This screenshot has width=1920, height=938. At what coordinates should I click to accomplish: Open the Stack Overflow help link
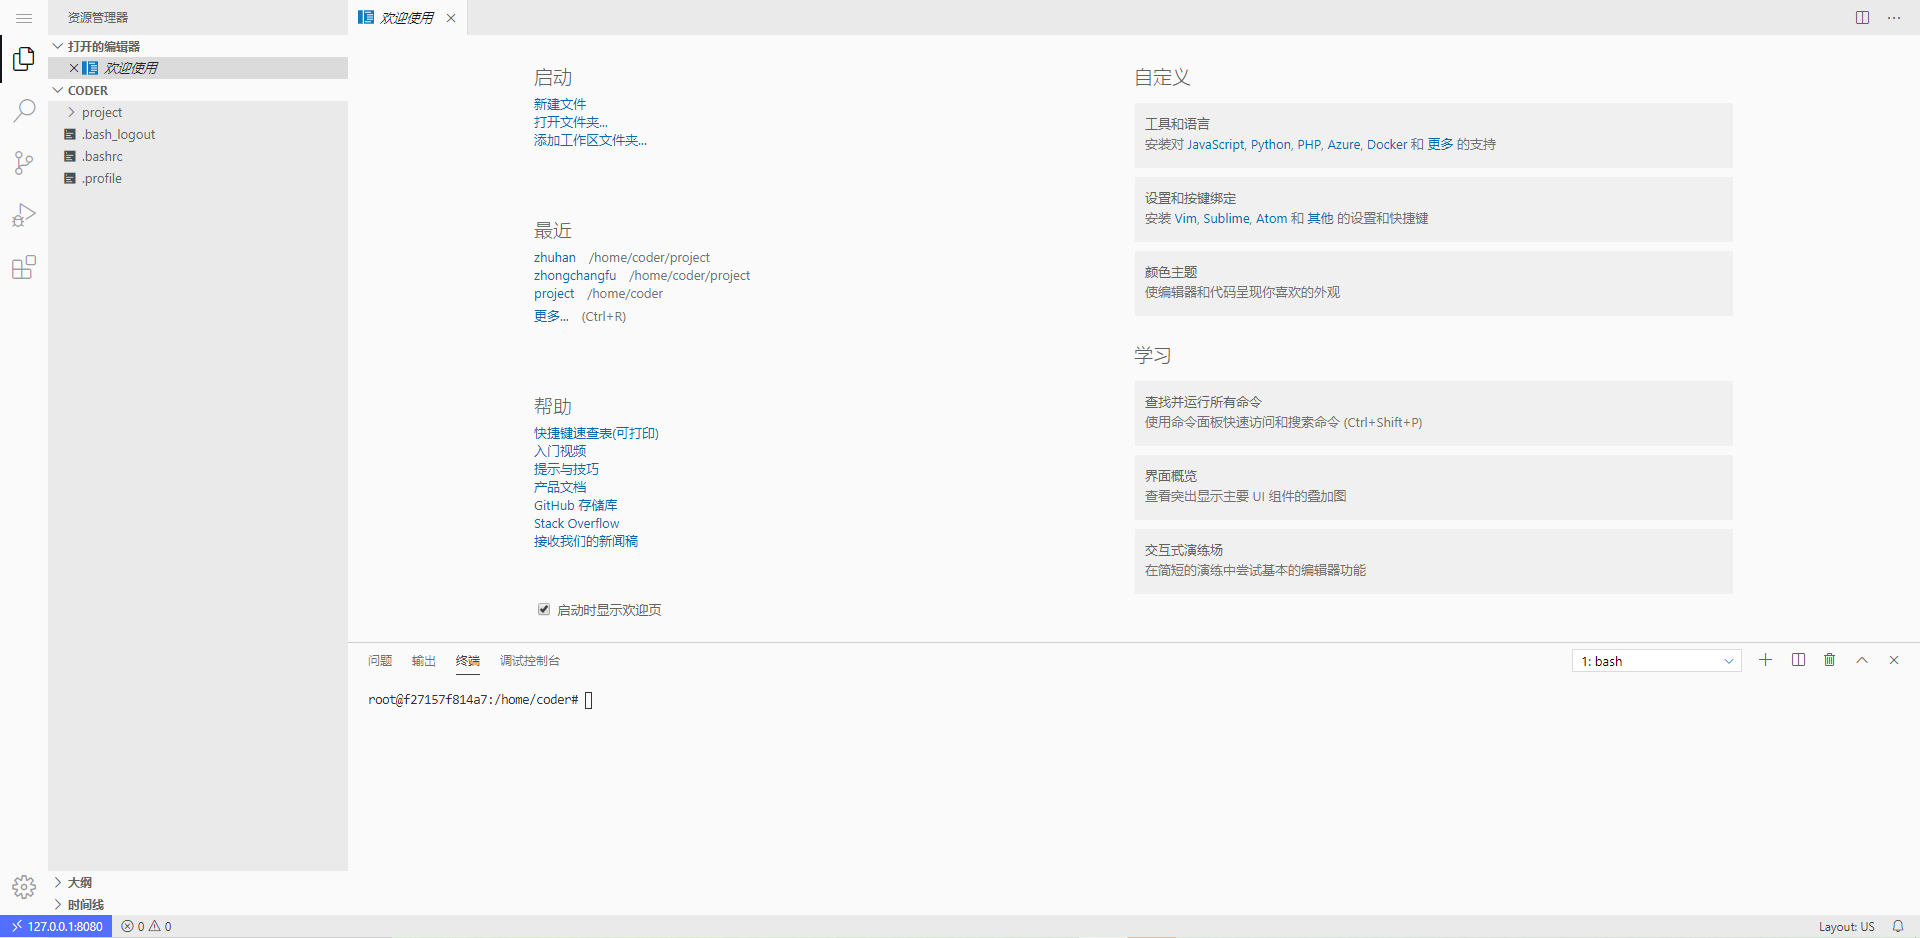click(x=576, y=523)
